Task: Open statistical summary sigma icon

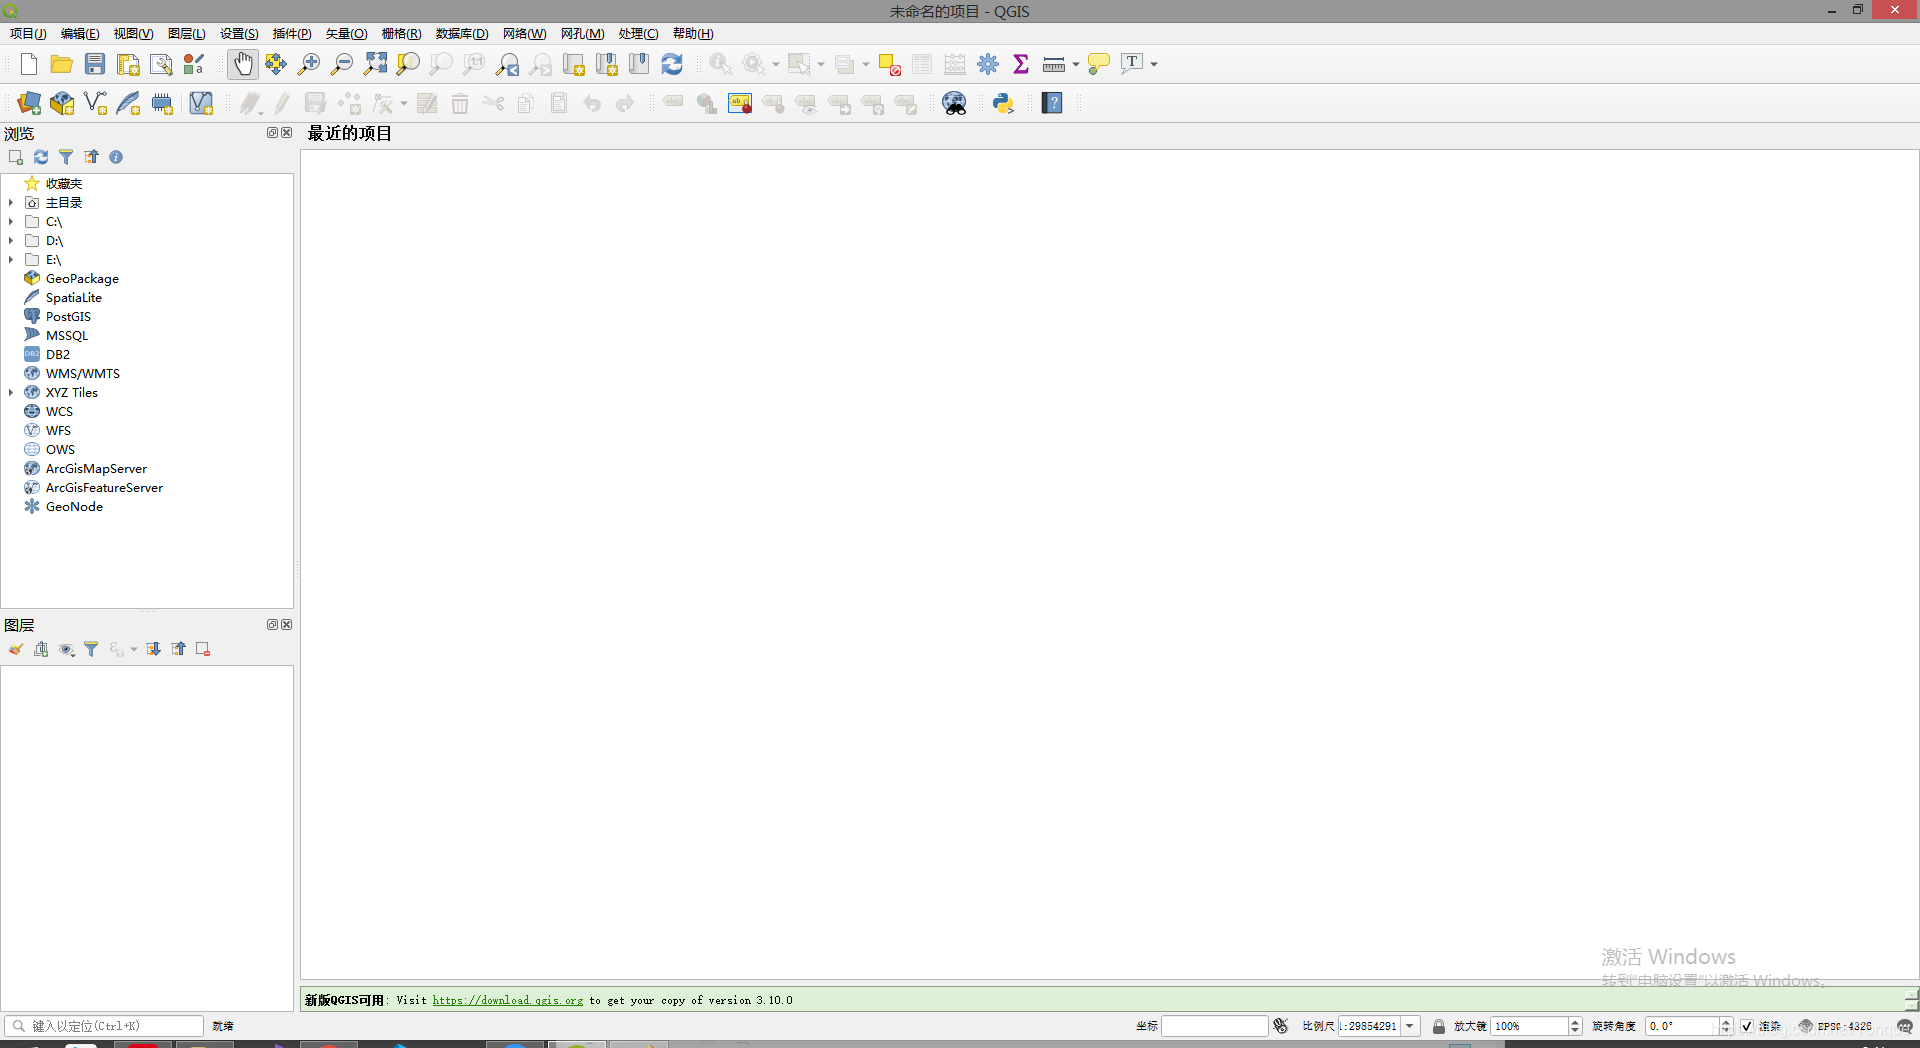Action: tap(1021, 64)
